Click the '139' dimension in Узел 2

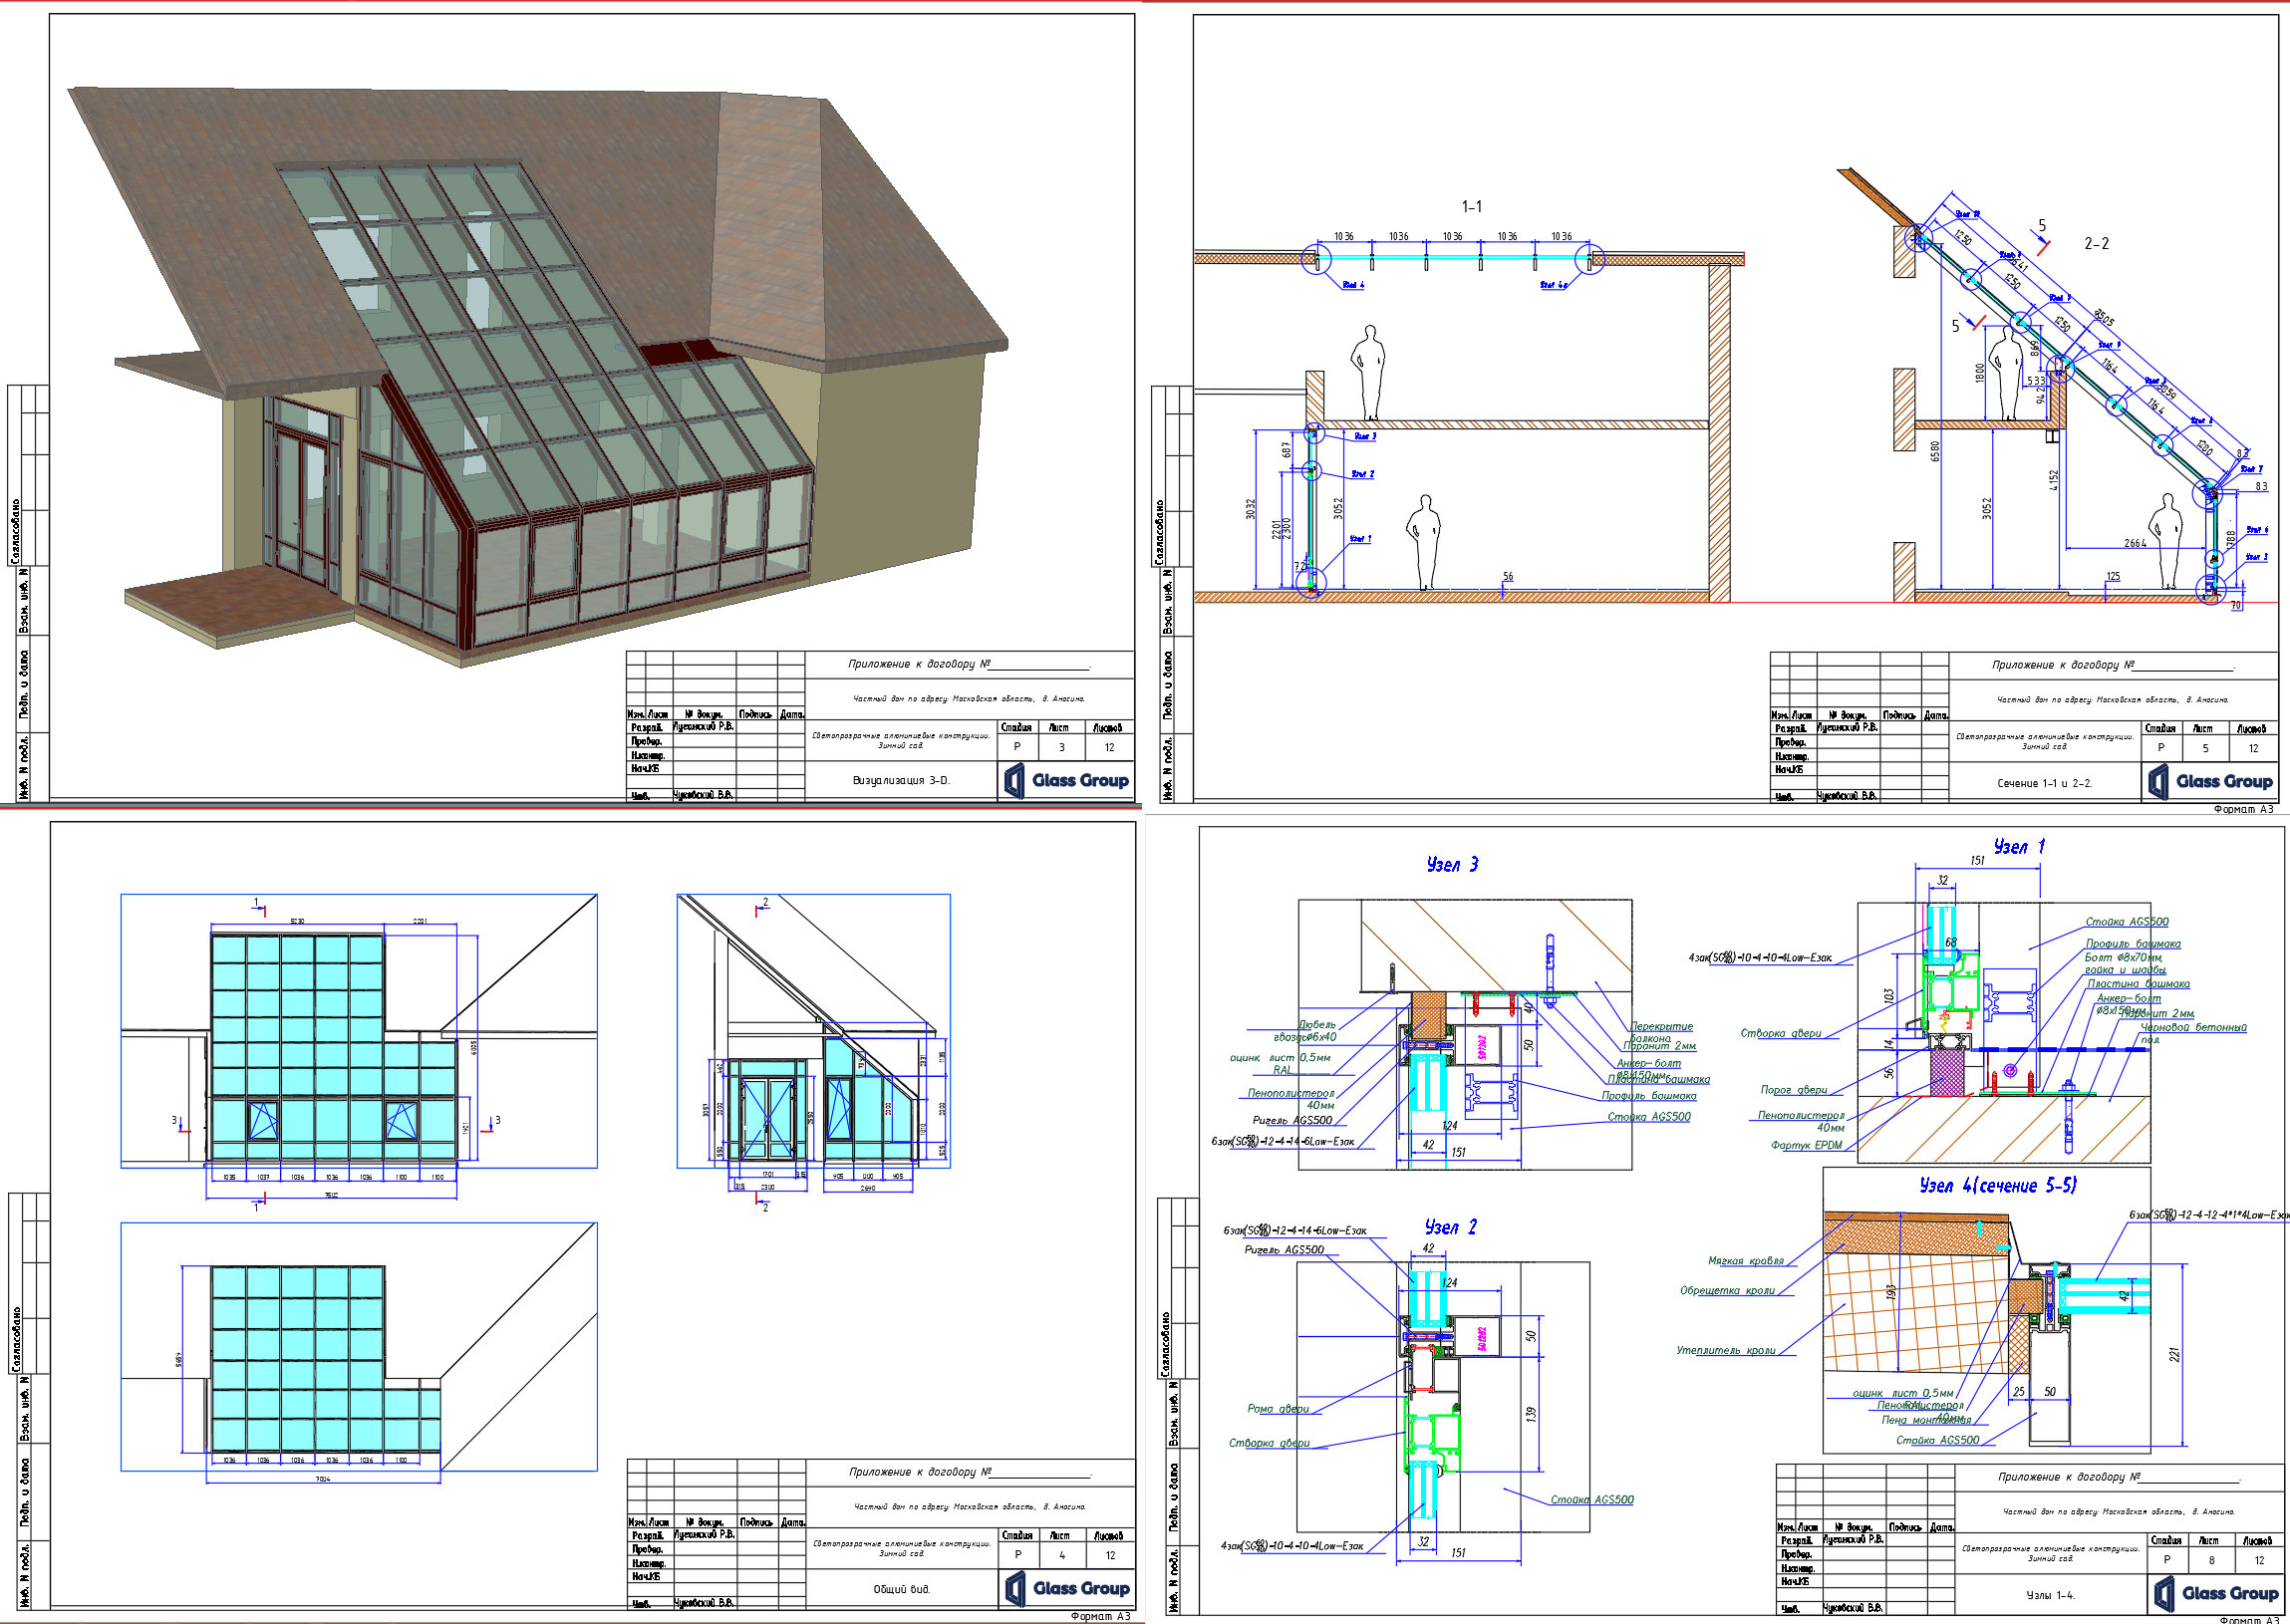click(x=1531, y=1414)
